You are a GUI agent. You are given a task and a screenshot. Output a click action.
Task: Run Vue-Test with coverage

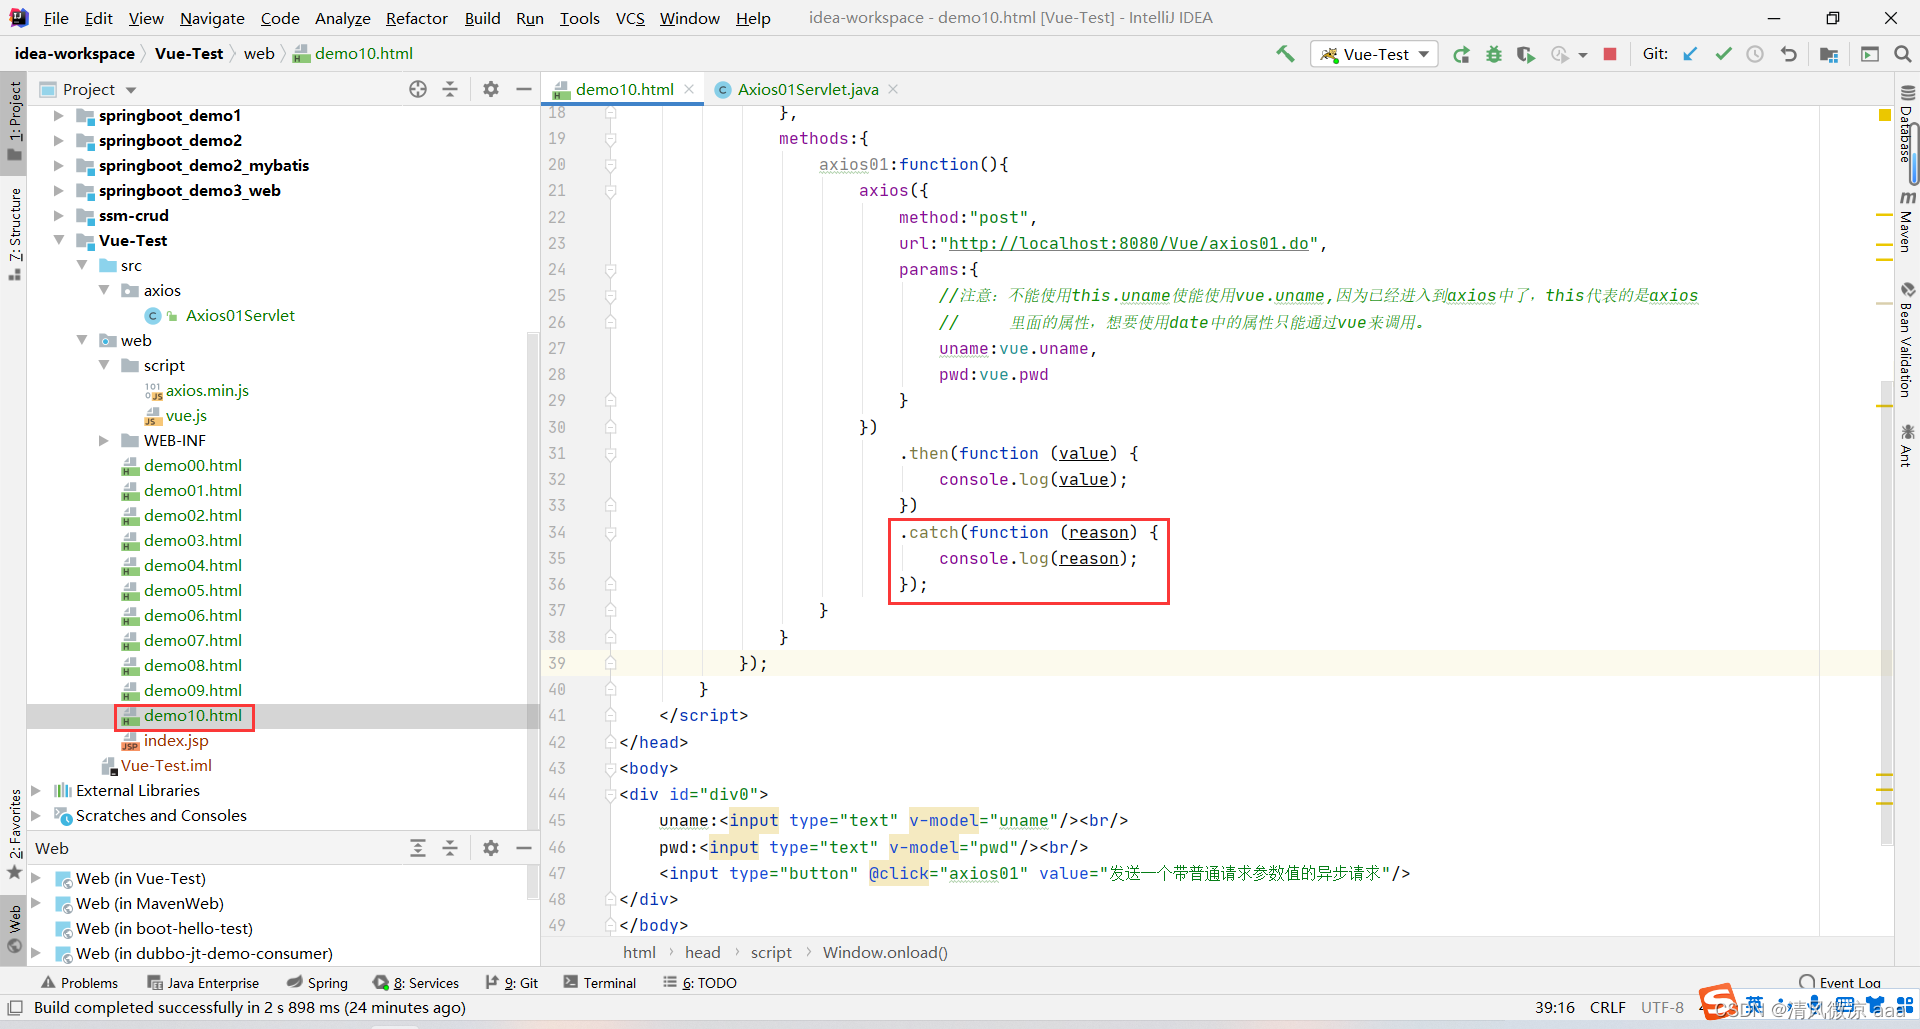(1526, 54)
